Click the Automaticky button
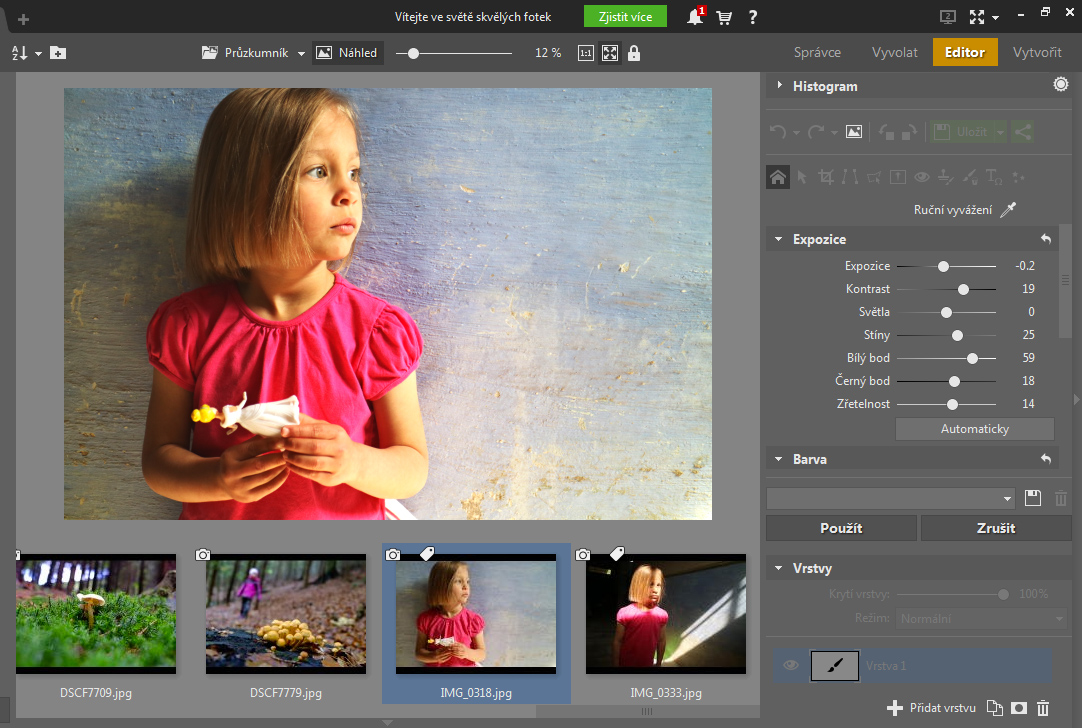Screen dimensions: 1082x728 pos(974,429)
